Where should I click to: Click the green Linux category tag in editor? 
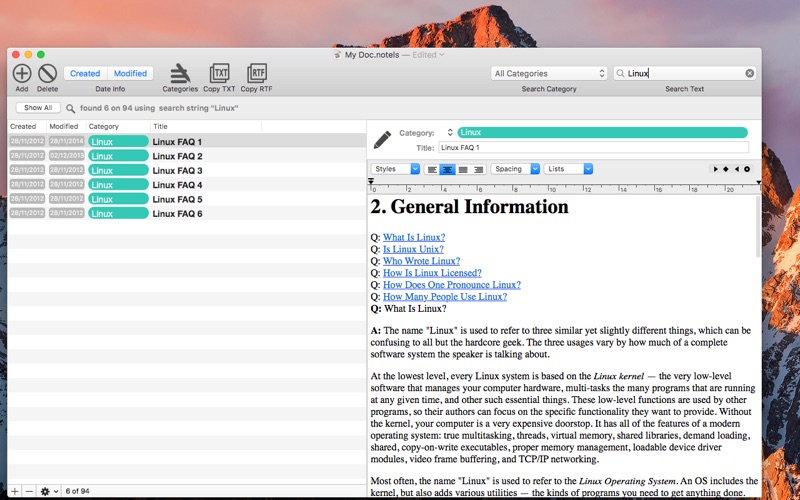coord(602,132)
